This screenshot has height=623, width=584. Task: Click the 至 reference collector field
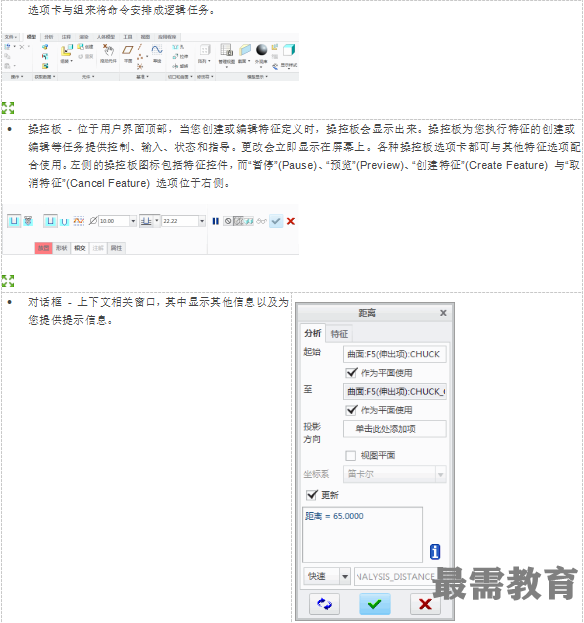(x=394, y=391)
